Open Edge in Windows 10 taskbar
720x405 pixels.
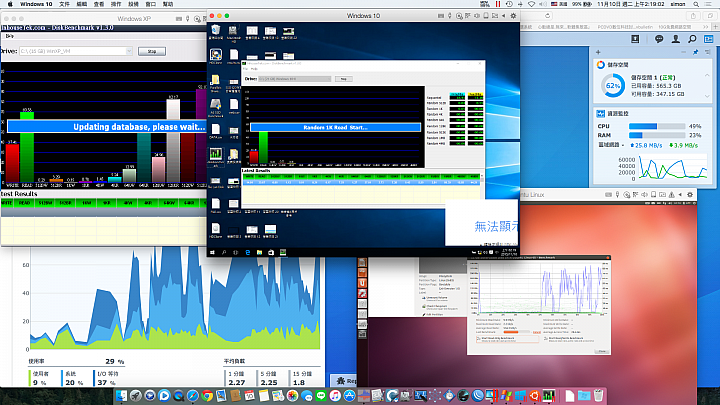[x=248, y=252]
